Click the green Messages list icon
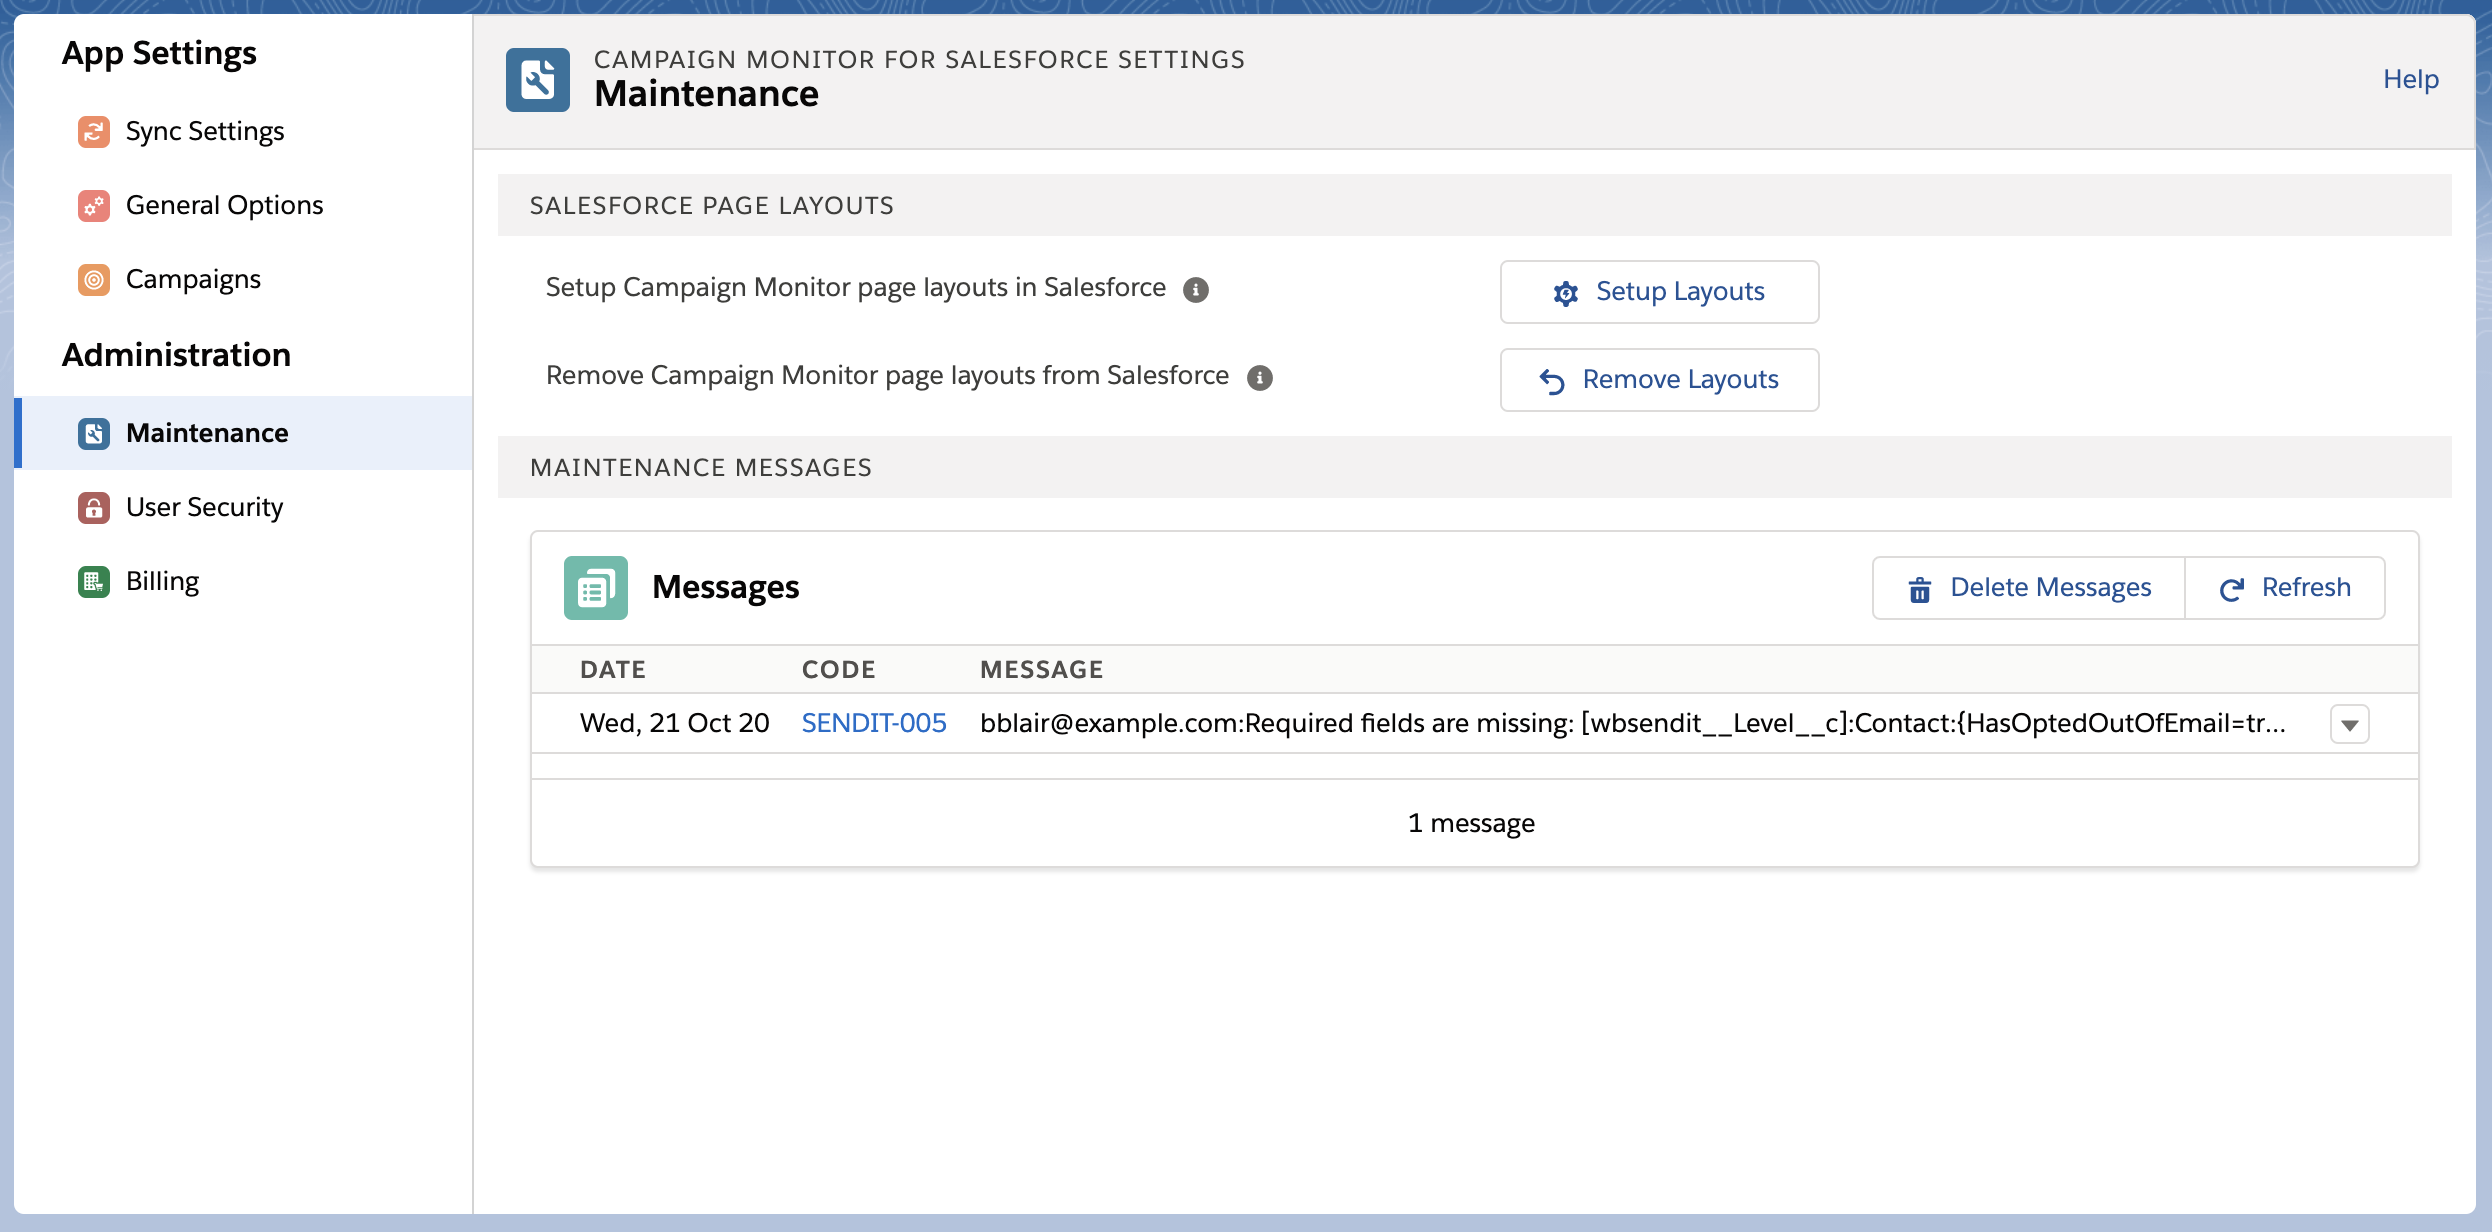The height and width of the screenshot is (1232, 2492). (x=595, y=587)
